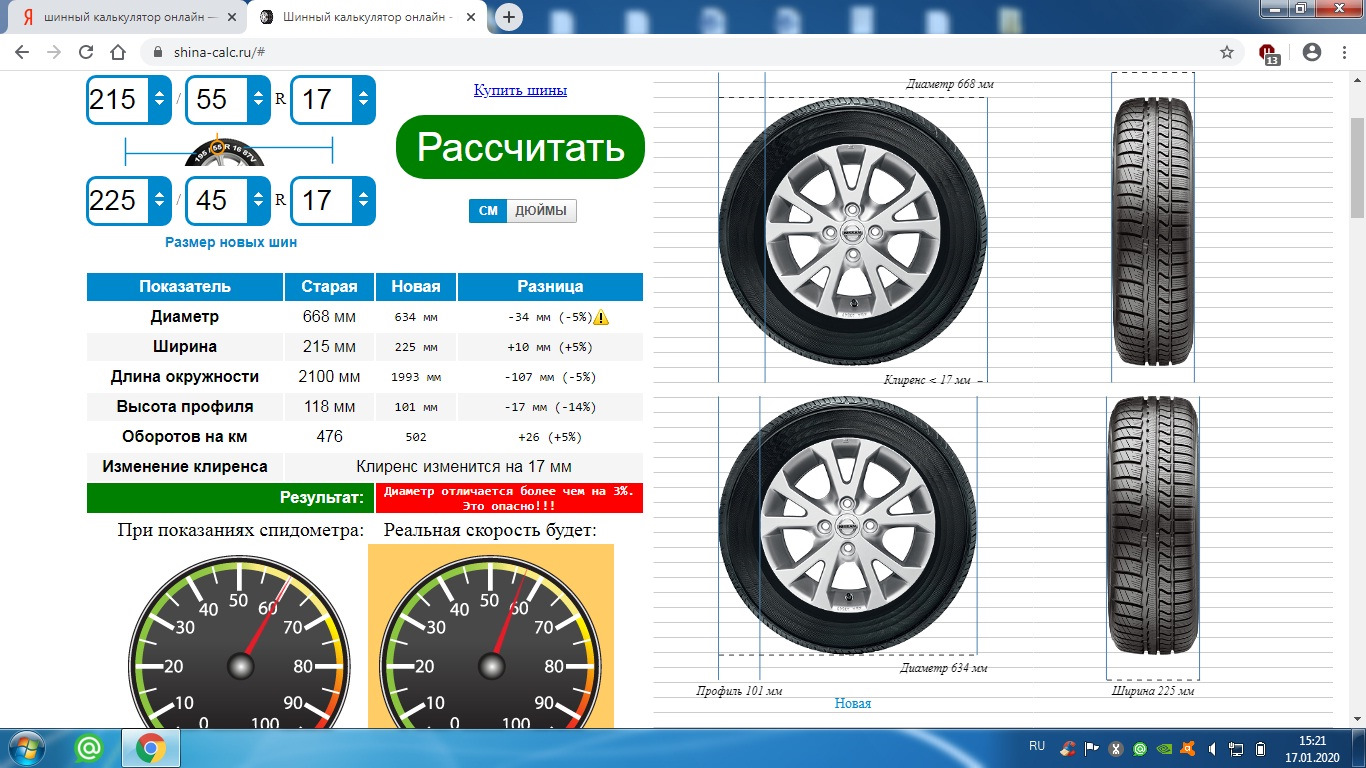Switch units to СМ
This screenshot has width=1366, height=768.
(488, 211)
